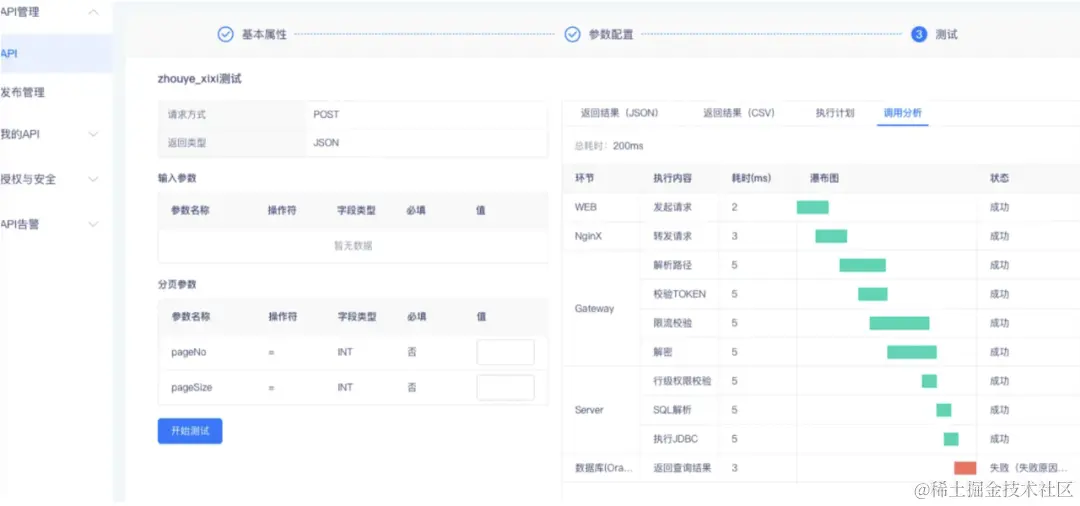Click the 校验TOKEN execution cell
The width and height of the screenshot is (1080, 506).
(x=679, y=294)
